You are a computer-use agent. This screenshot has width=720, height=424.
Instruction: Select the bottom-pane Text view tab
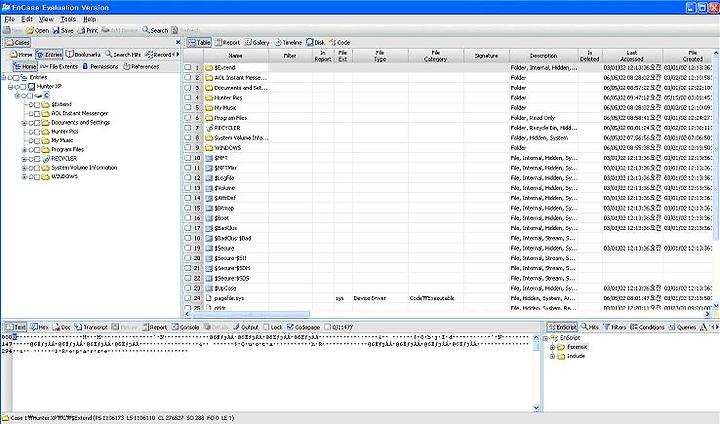15,327
